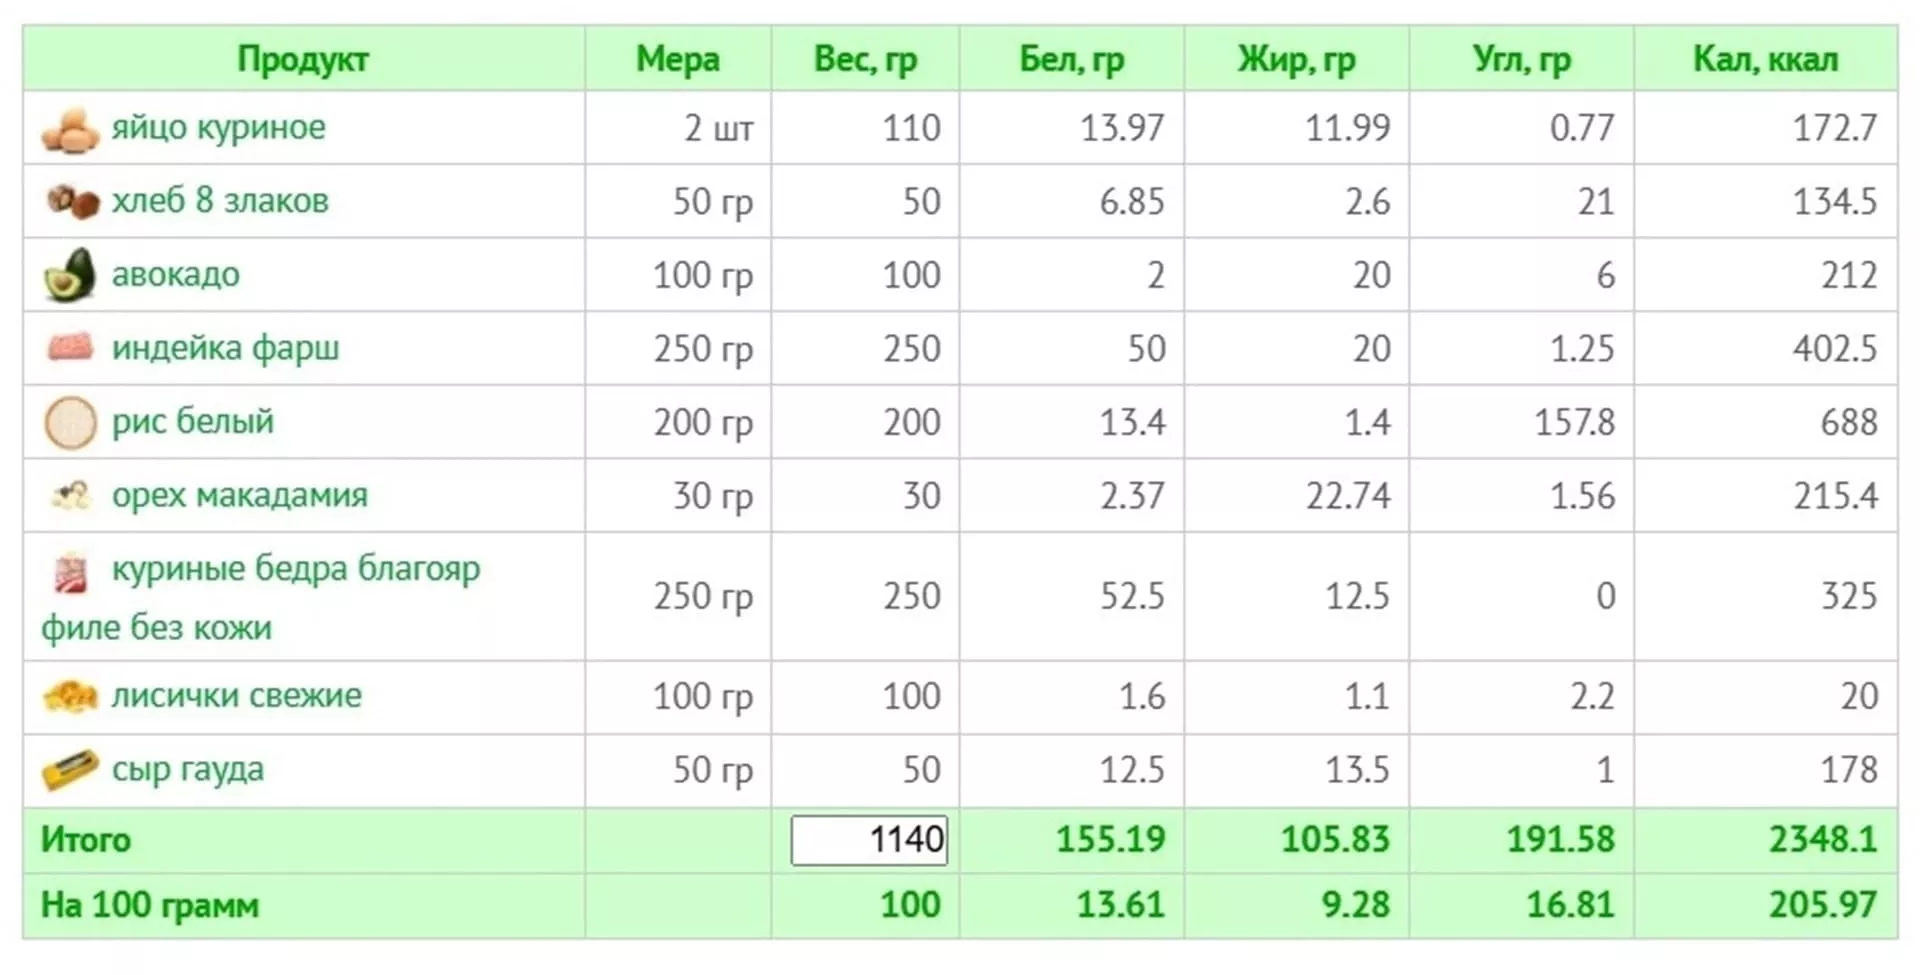Screen dimensions: 1920x975
Task: Open the авокадо product link
Action: (176, 274)
